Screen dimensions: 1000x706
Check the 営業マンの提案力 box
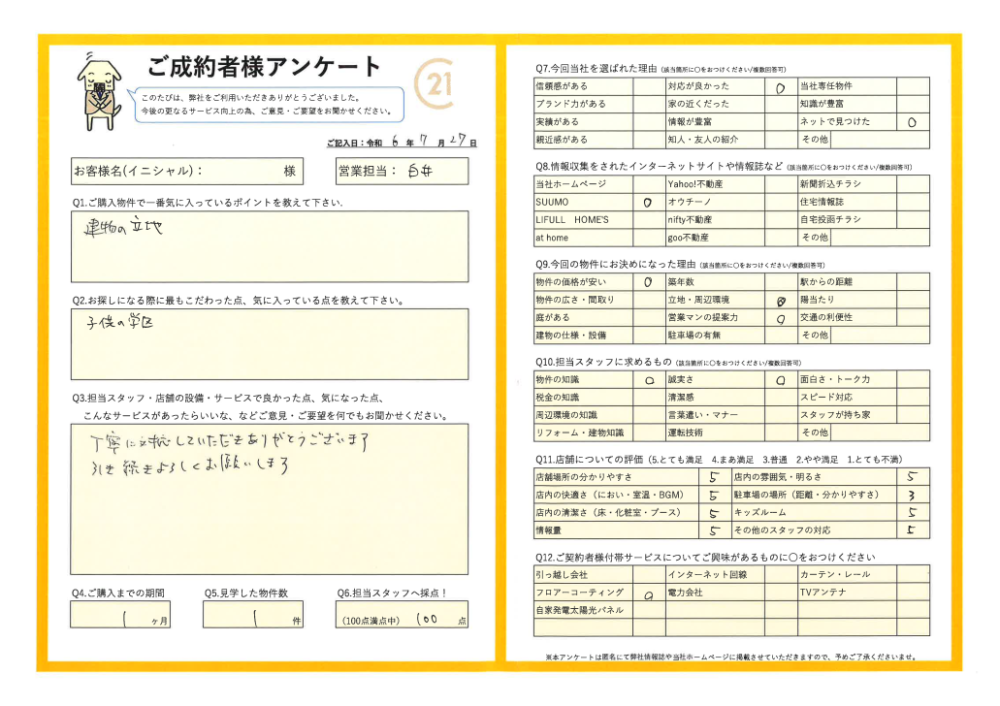coord(780,318)
